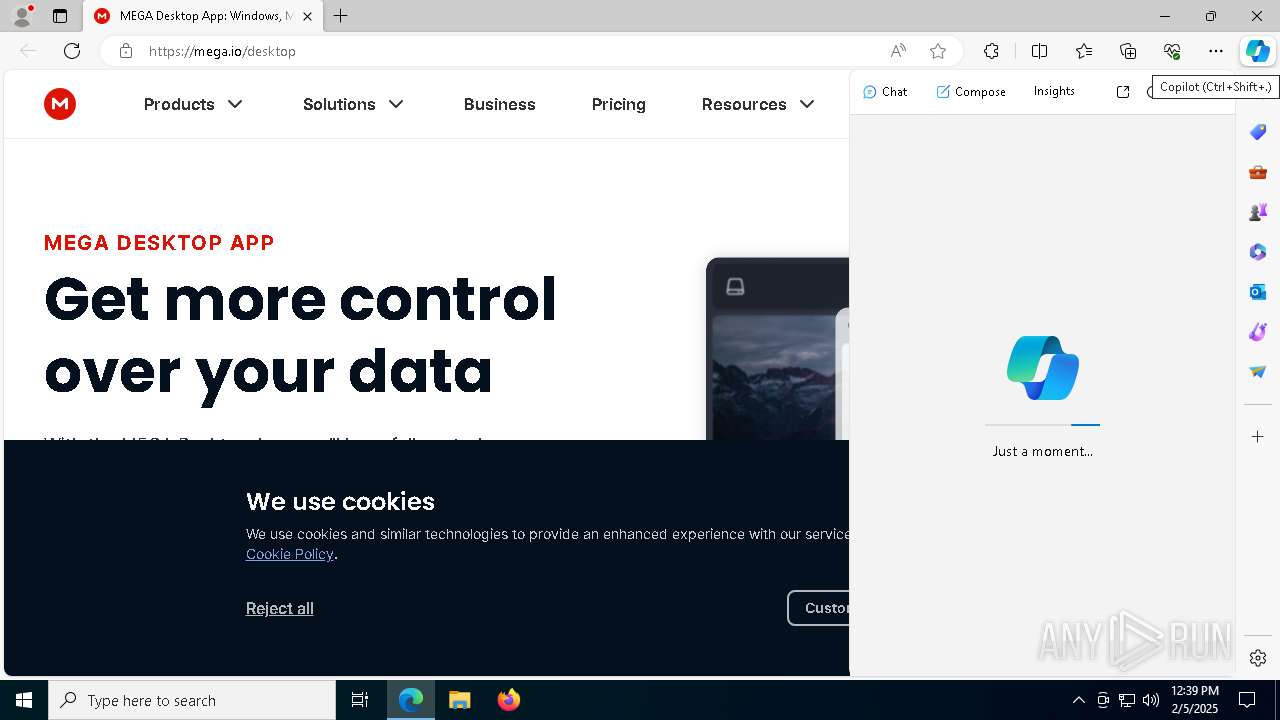The image size is (1280, 720).
Task: Open Copilot link in new tab icon
Action: [x=1123, y=91]
